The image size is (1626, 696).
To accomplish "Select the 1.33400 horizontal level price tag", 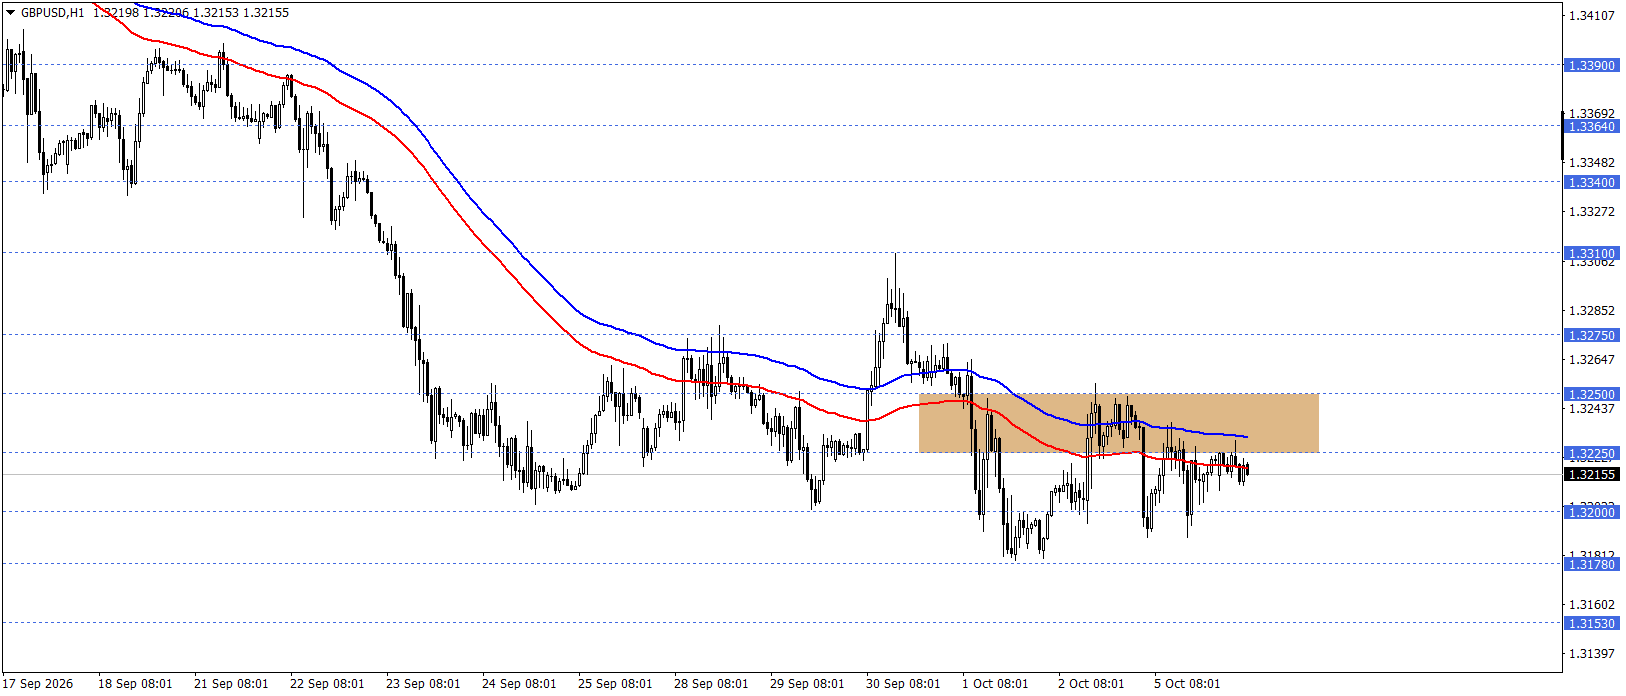I will [1591, 183].
